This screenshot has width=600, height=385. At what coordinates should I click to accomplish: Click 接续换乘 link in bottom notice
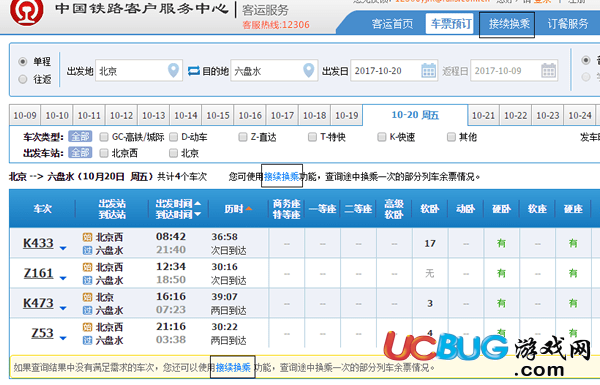233,368
